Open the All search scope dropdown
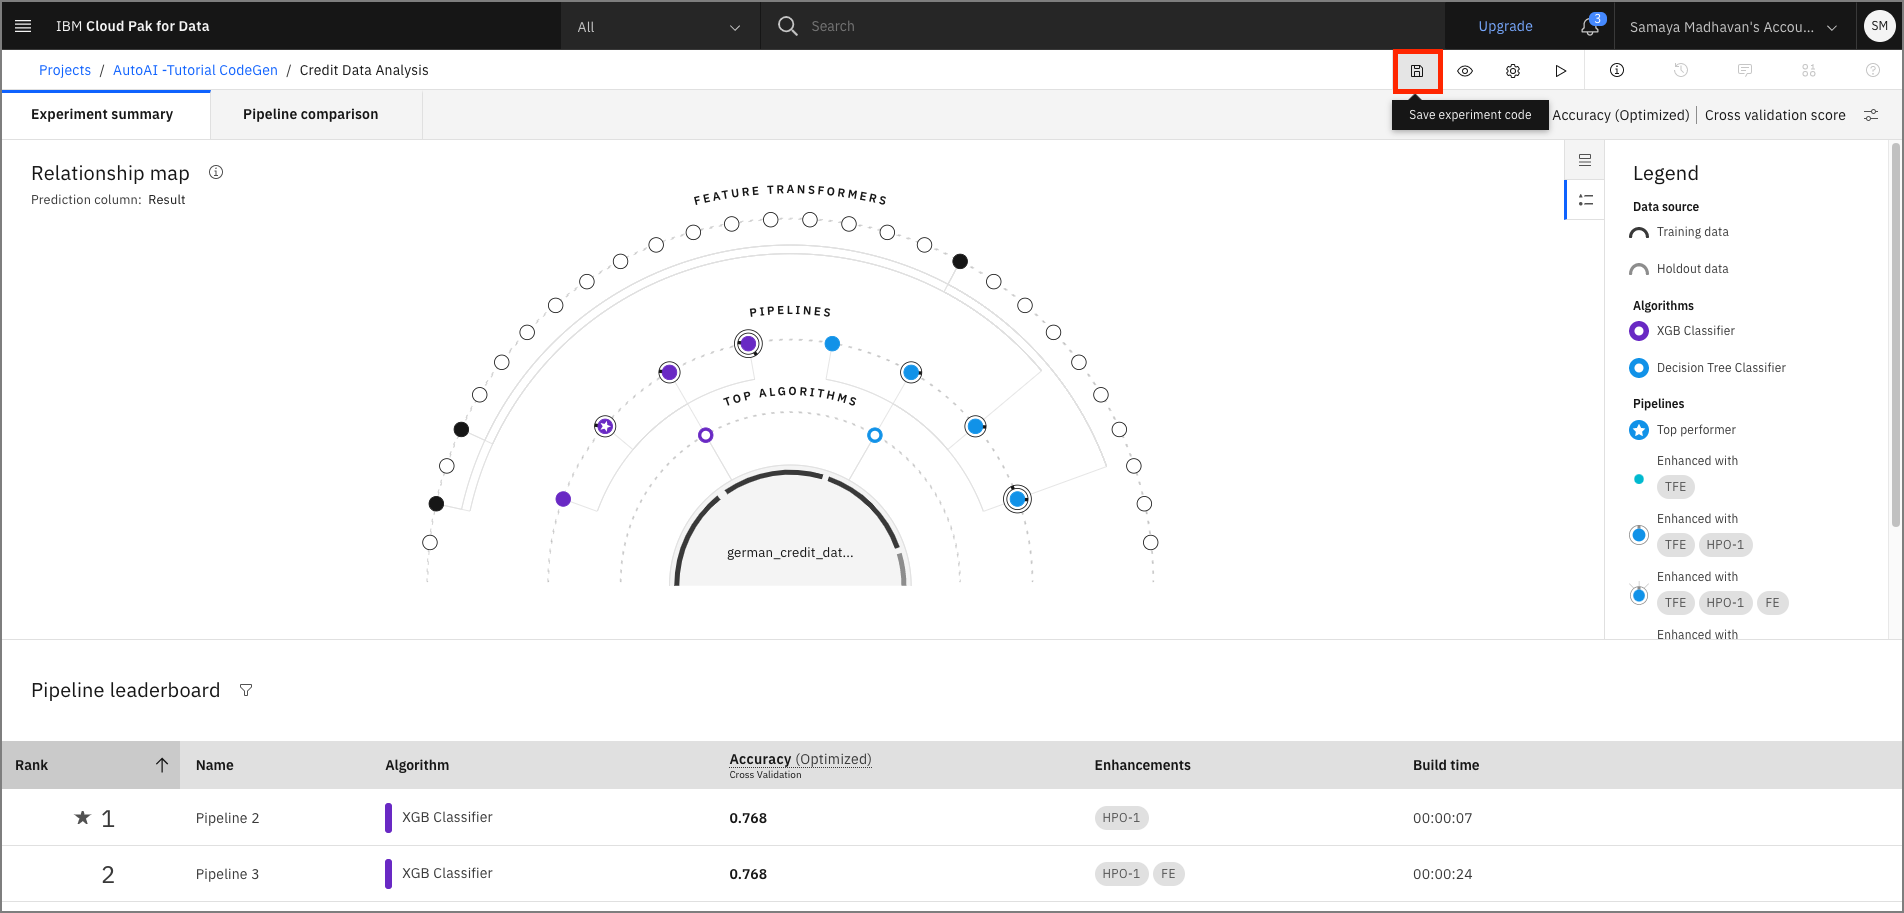 pyautogui.click(x=660, y=26)
